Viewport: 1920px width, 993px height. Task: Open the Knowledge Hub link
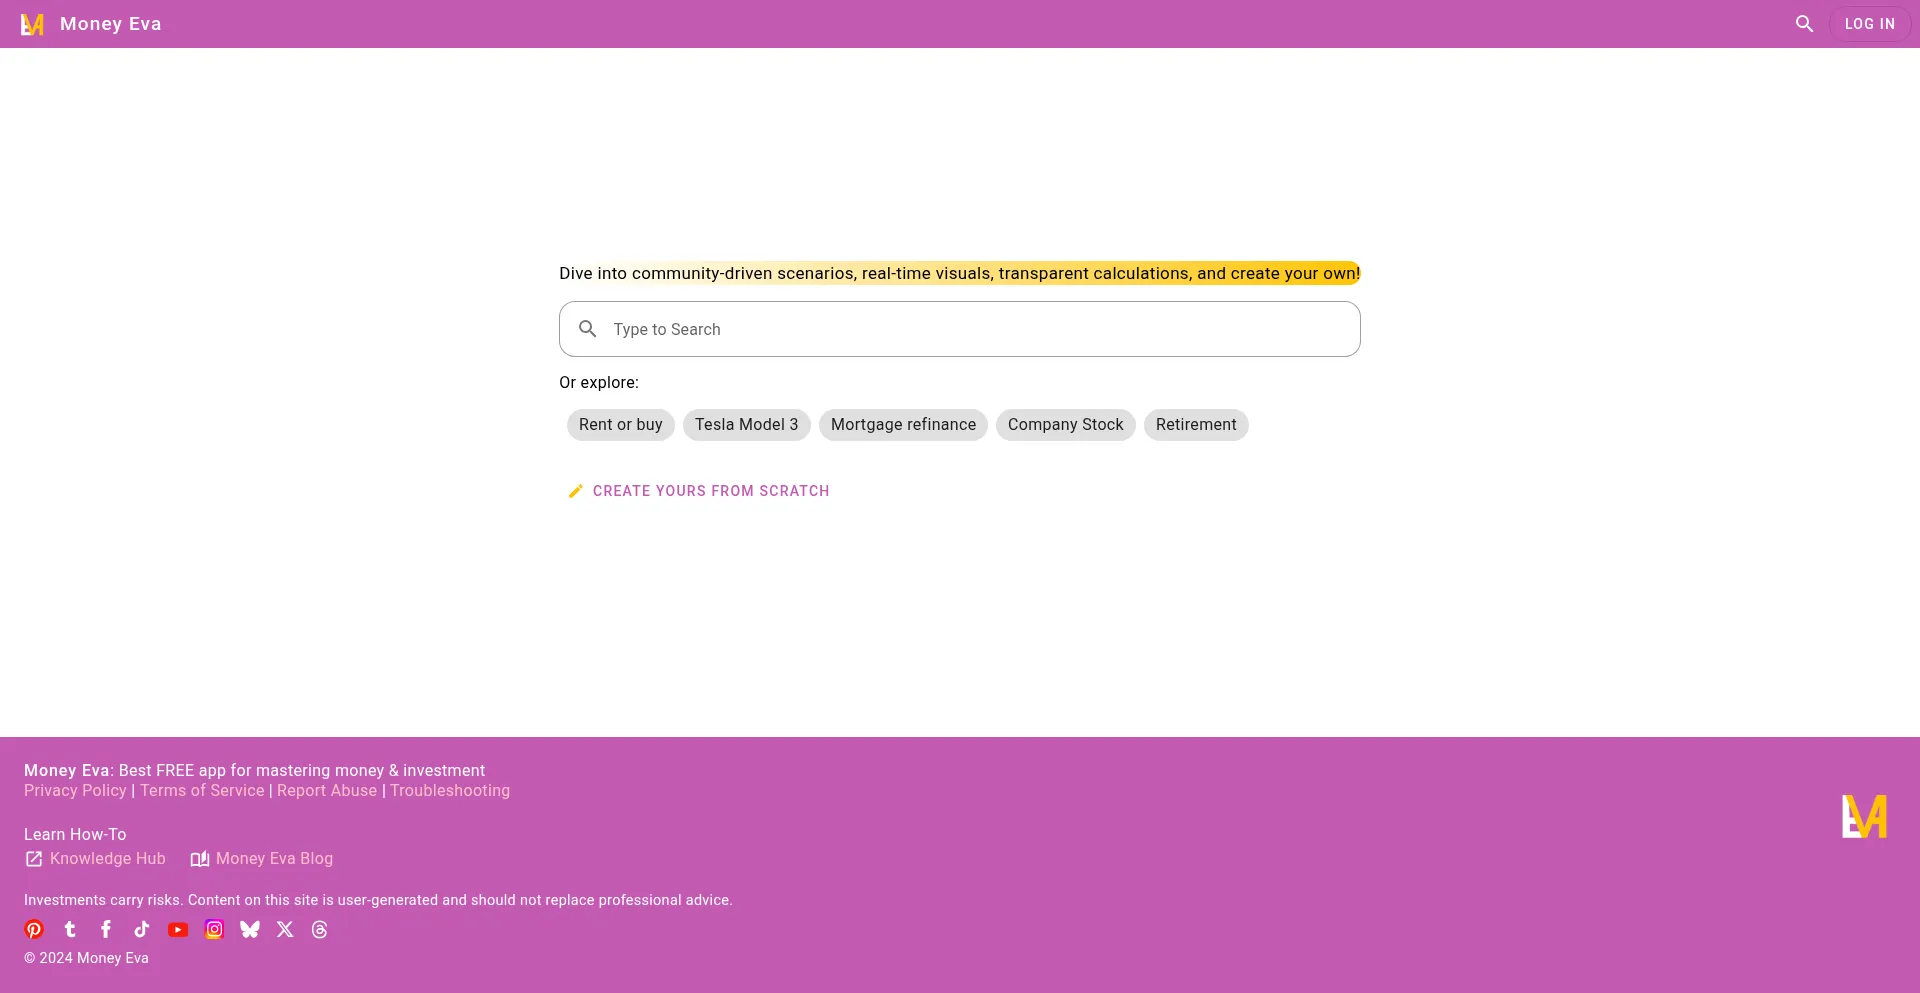coord(107,858)
